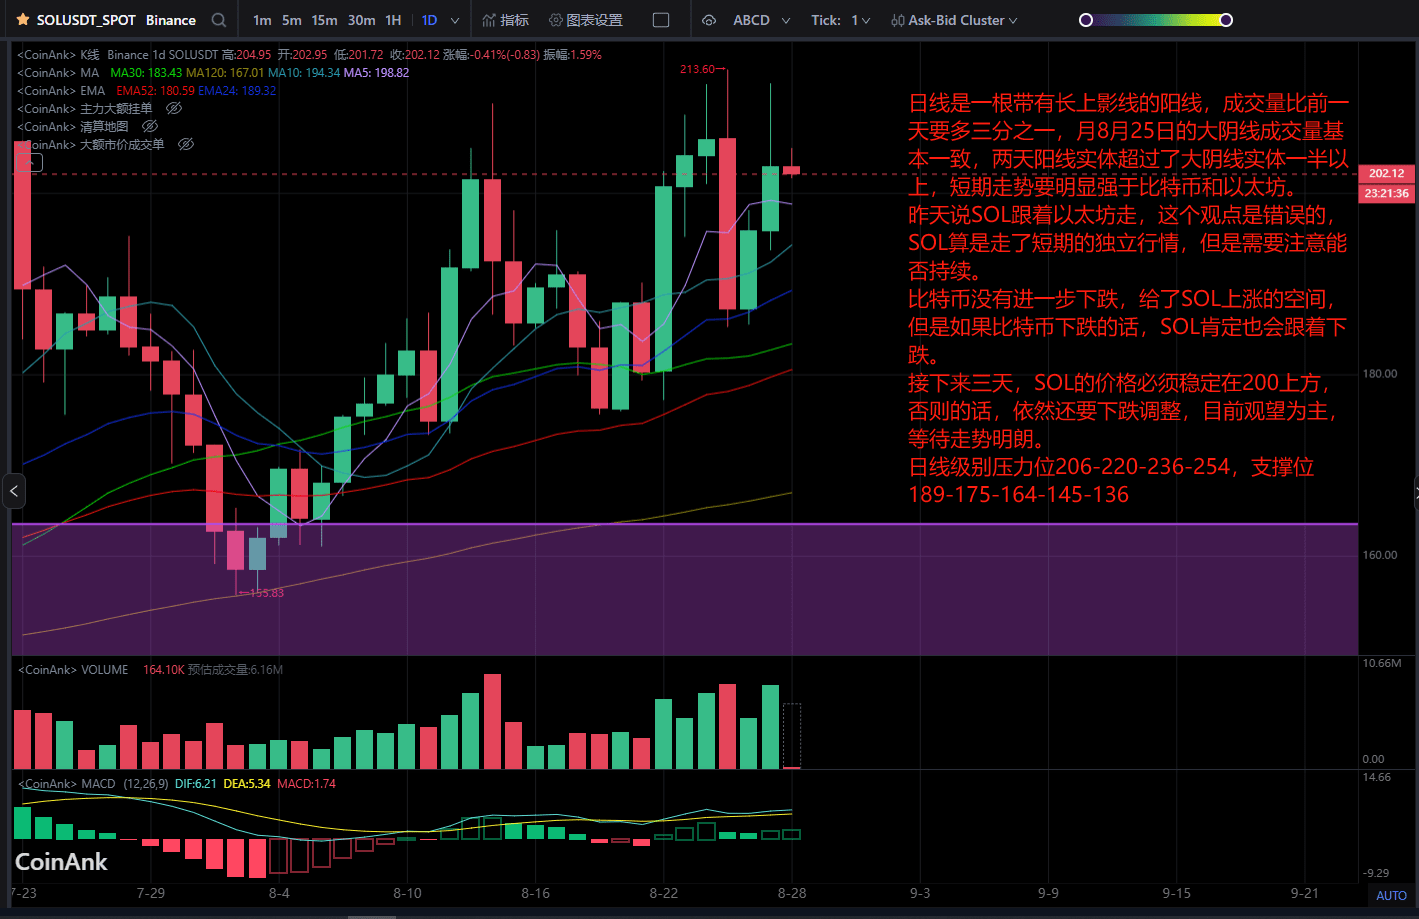
Task: Click the SOLUSDT_SPOT Binance symbol name
Action: tap(116, 20)
